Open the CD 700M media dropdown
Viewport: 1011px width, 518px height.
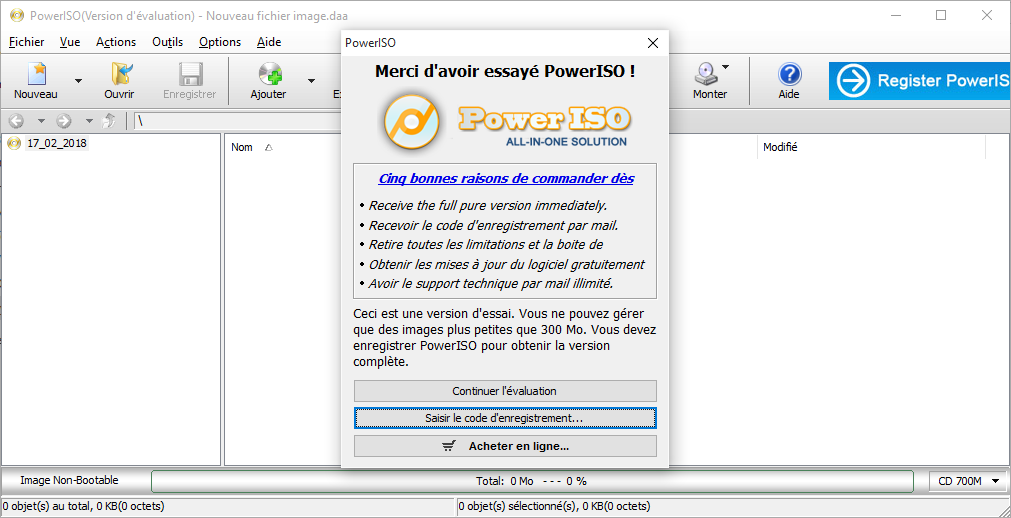pyautogui.click(x=968, y=481)
